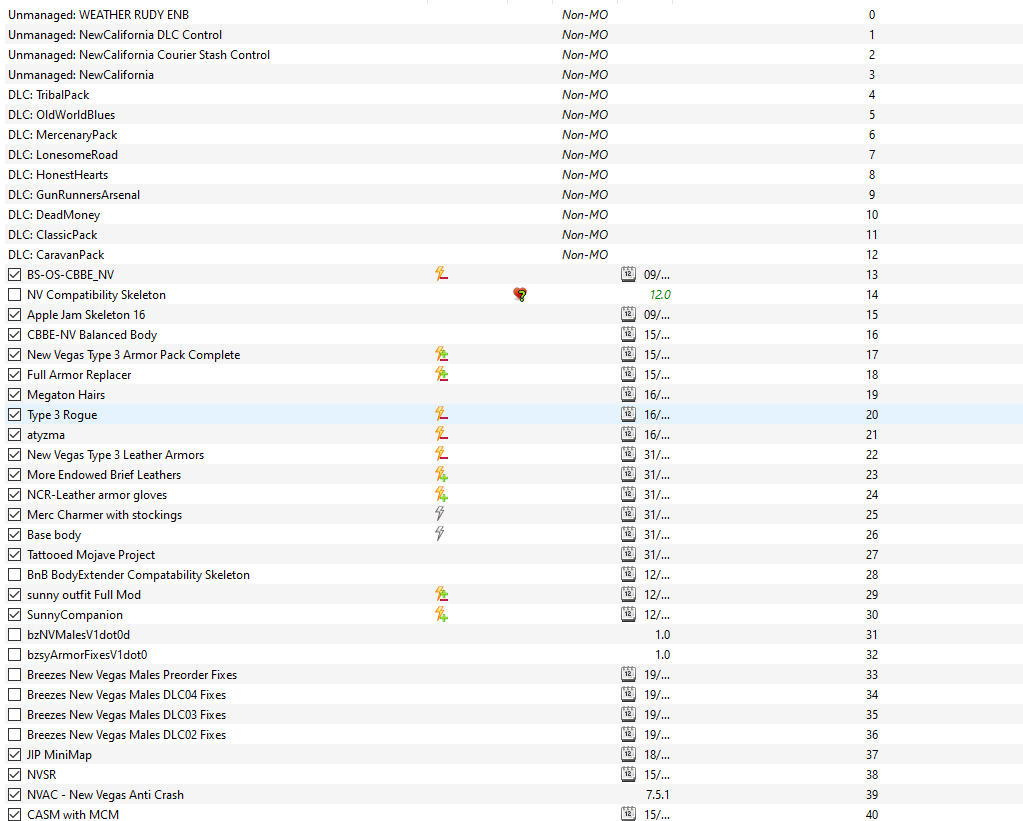This screenshot has height=821, width=1023.
Task: Uncheck the Type 3 Rogue mod
Action: click(x=14, y=414)
